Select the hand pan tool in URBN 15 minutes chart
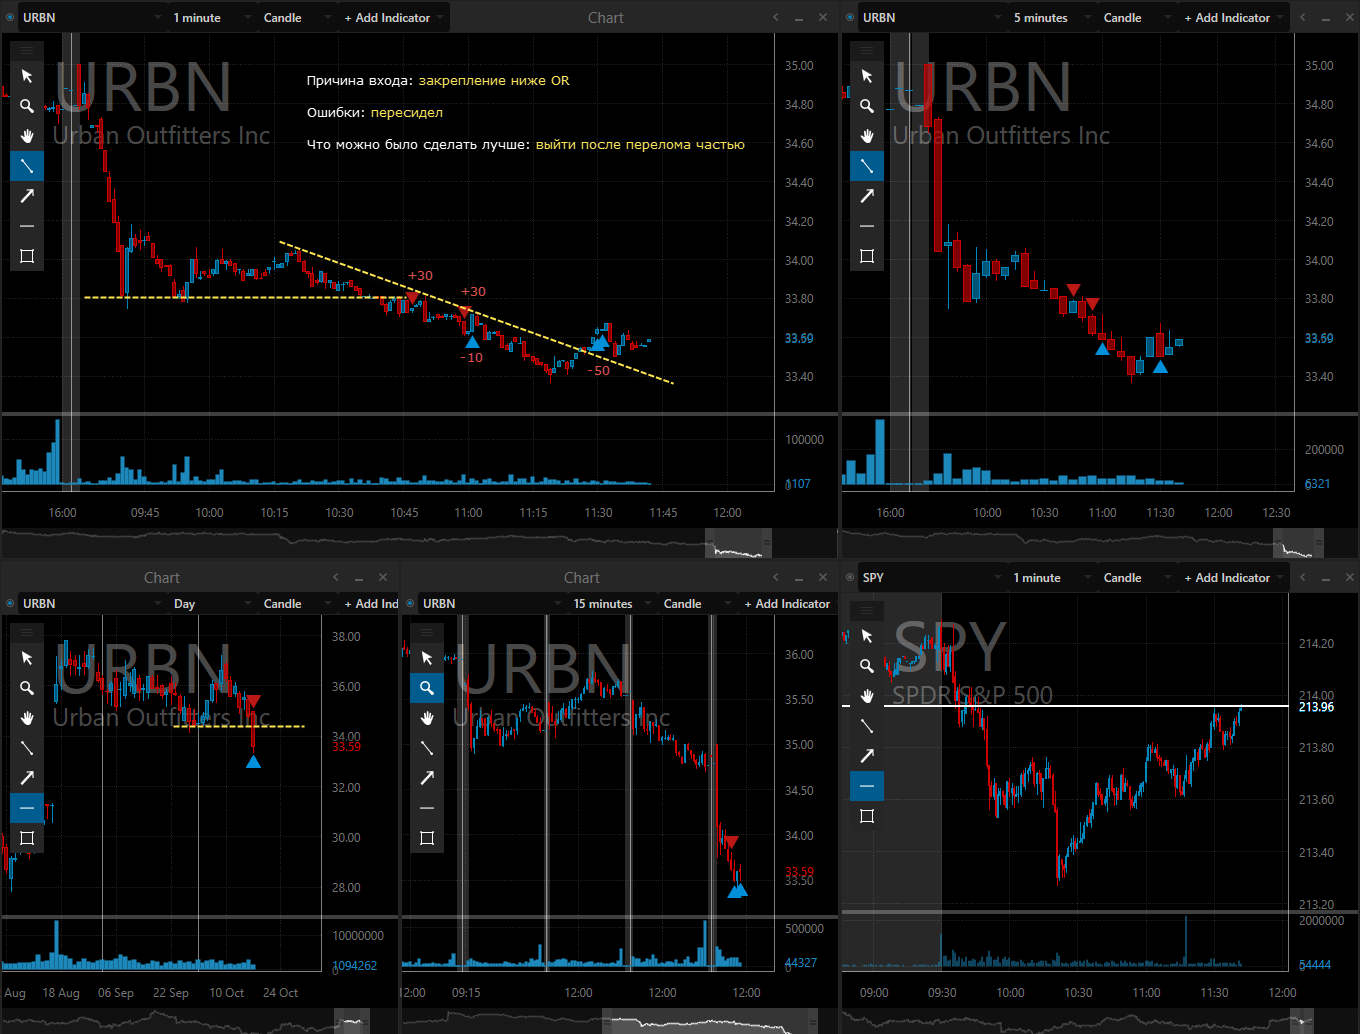The height and width of the screenshot is (1034, 1360). tap(427, 718)
